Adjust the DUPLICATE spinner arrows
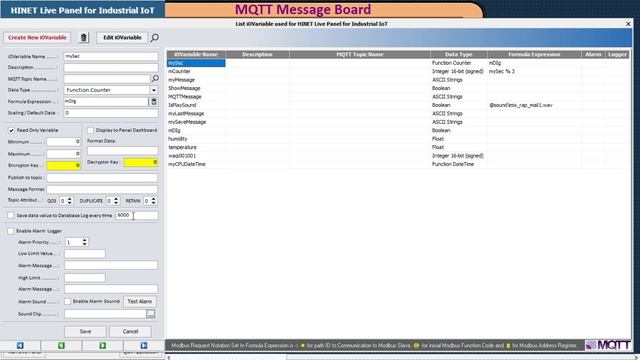 click(x=116, y=201)
